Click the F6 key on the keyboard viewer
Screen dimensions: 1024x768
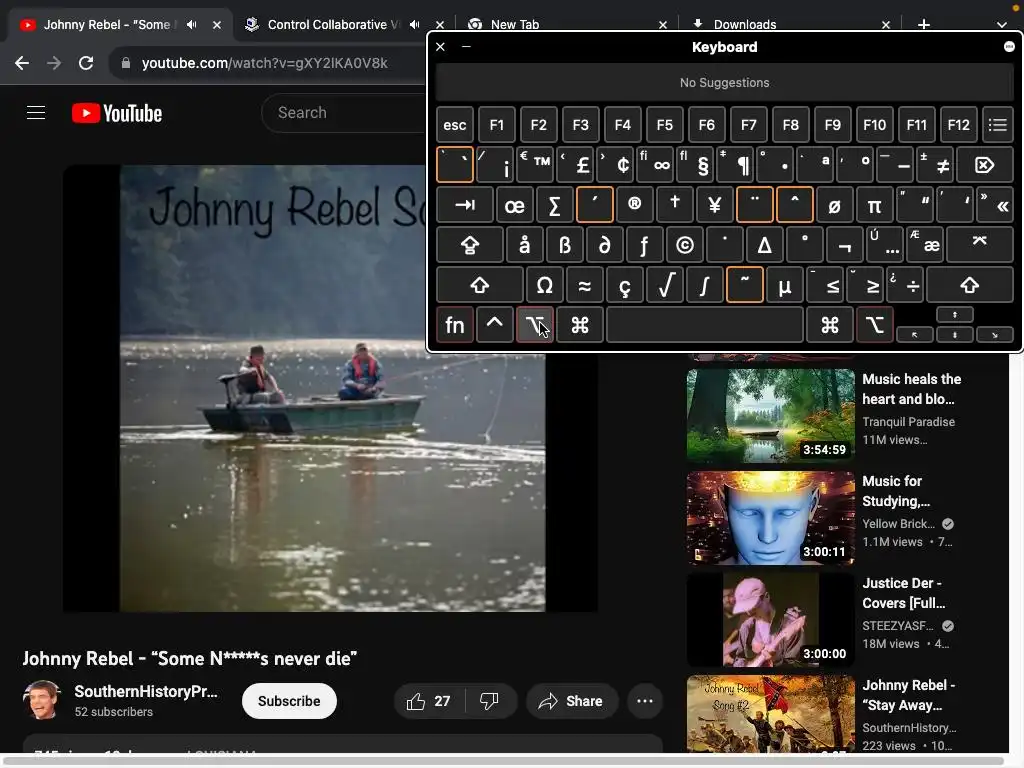click(x=707, y=125)
